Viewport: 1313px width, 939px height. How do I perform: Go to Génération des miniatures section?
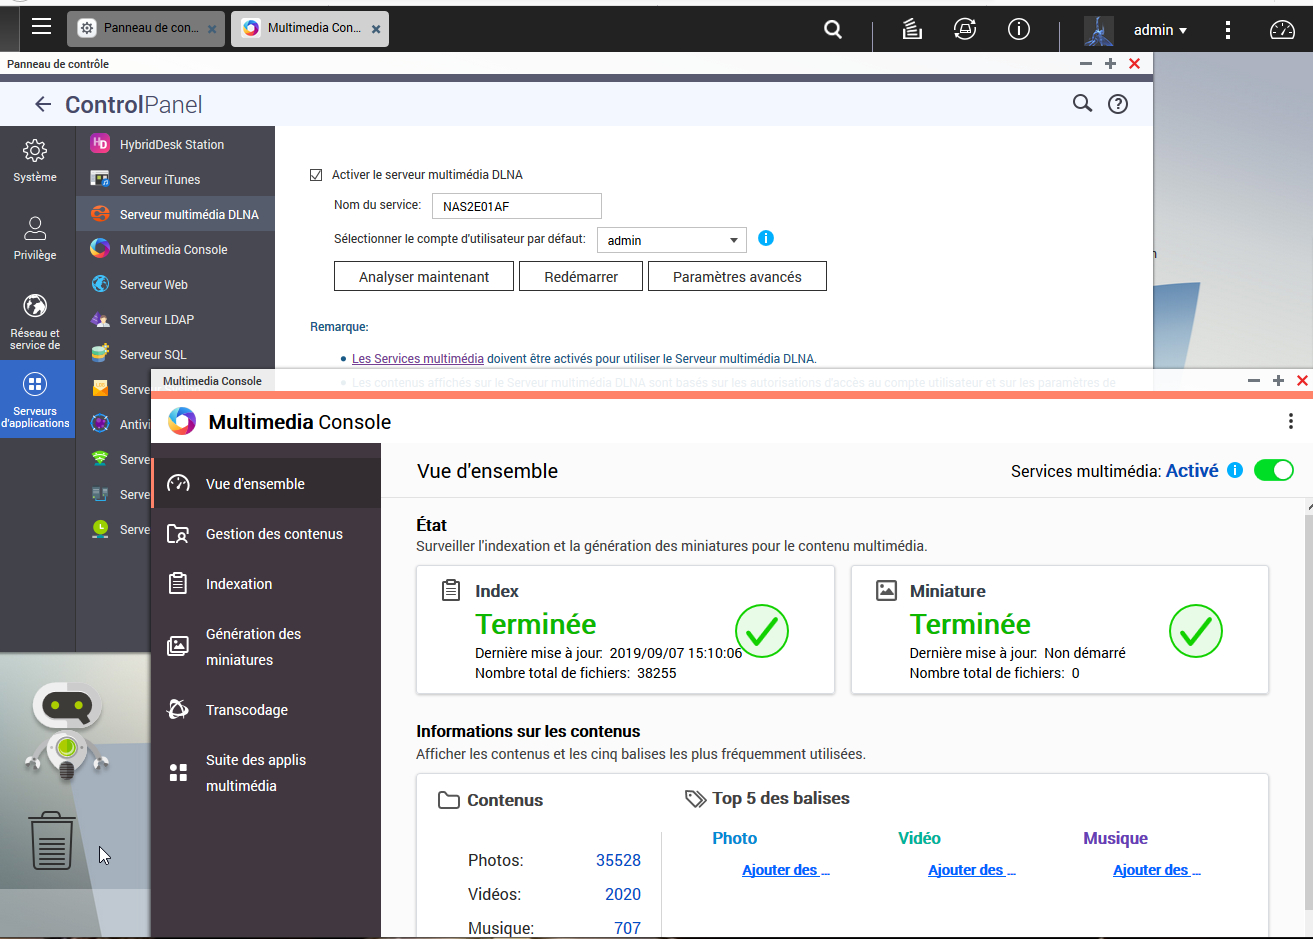(266, 646)
